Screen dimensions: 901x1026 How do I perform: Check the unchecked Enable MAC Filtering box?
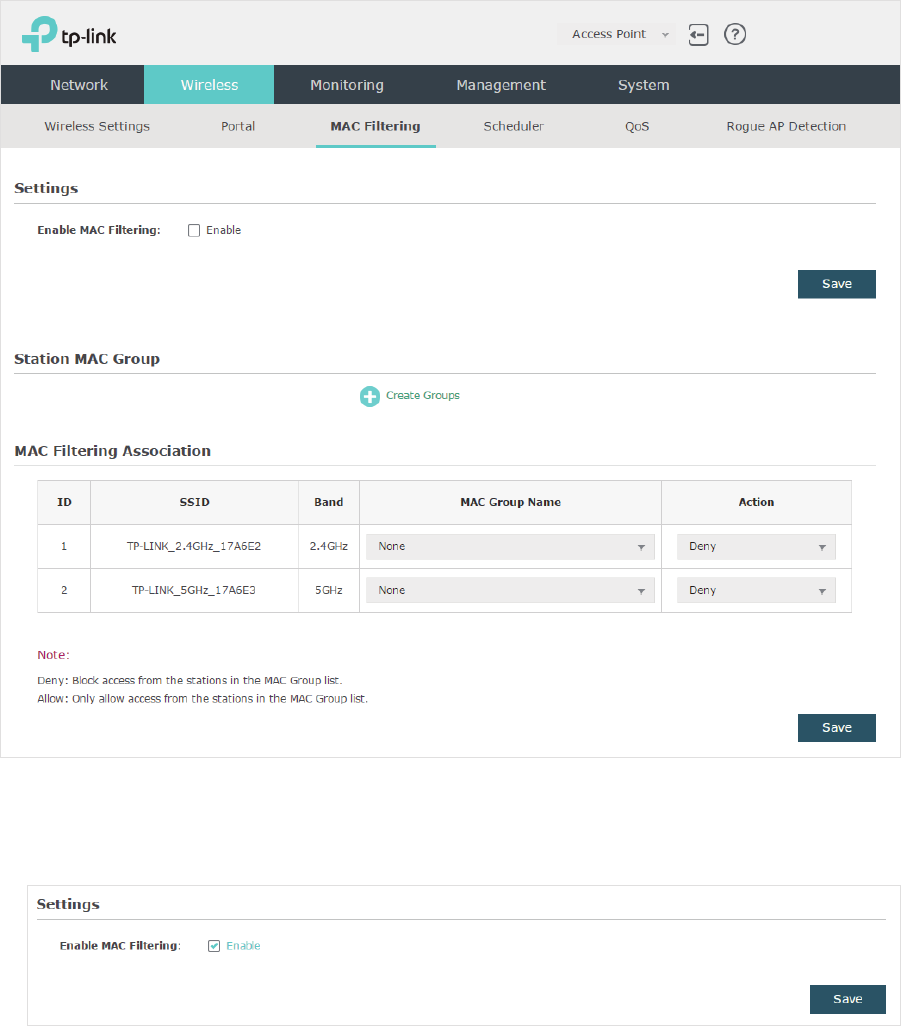(x=194, y=230)
